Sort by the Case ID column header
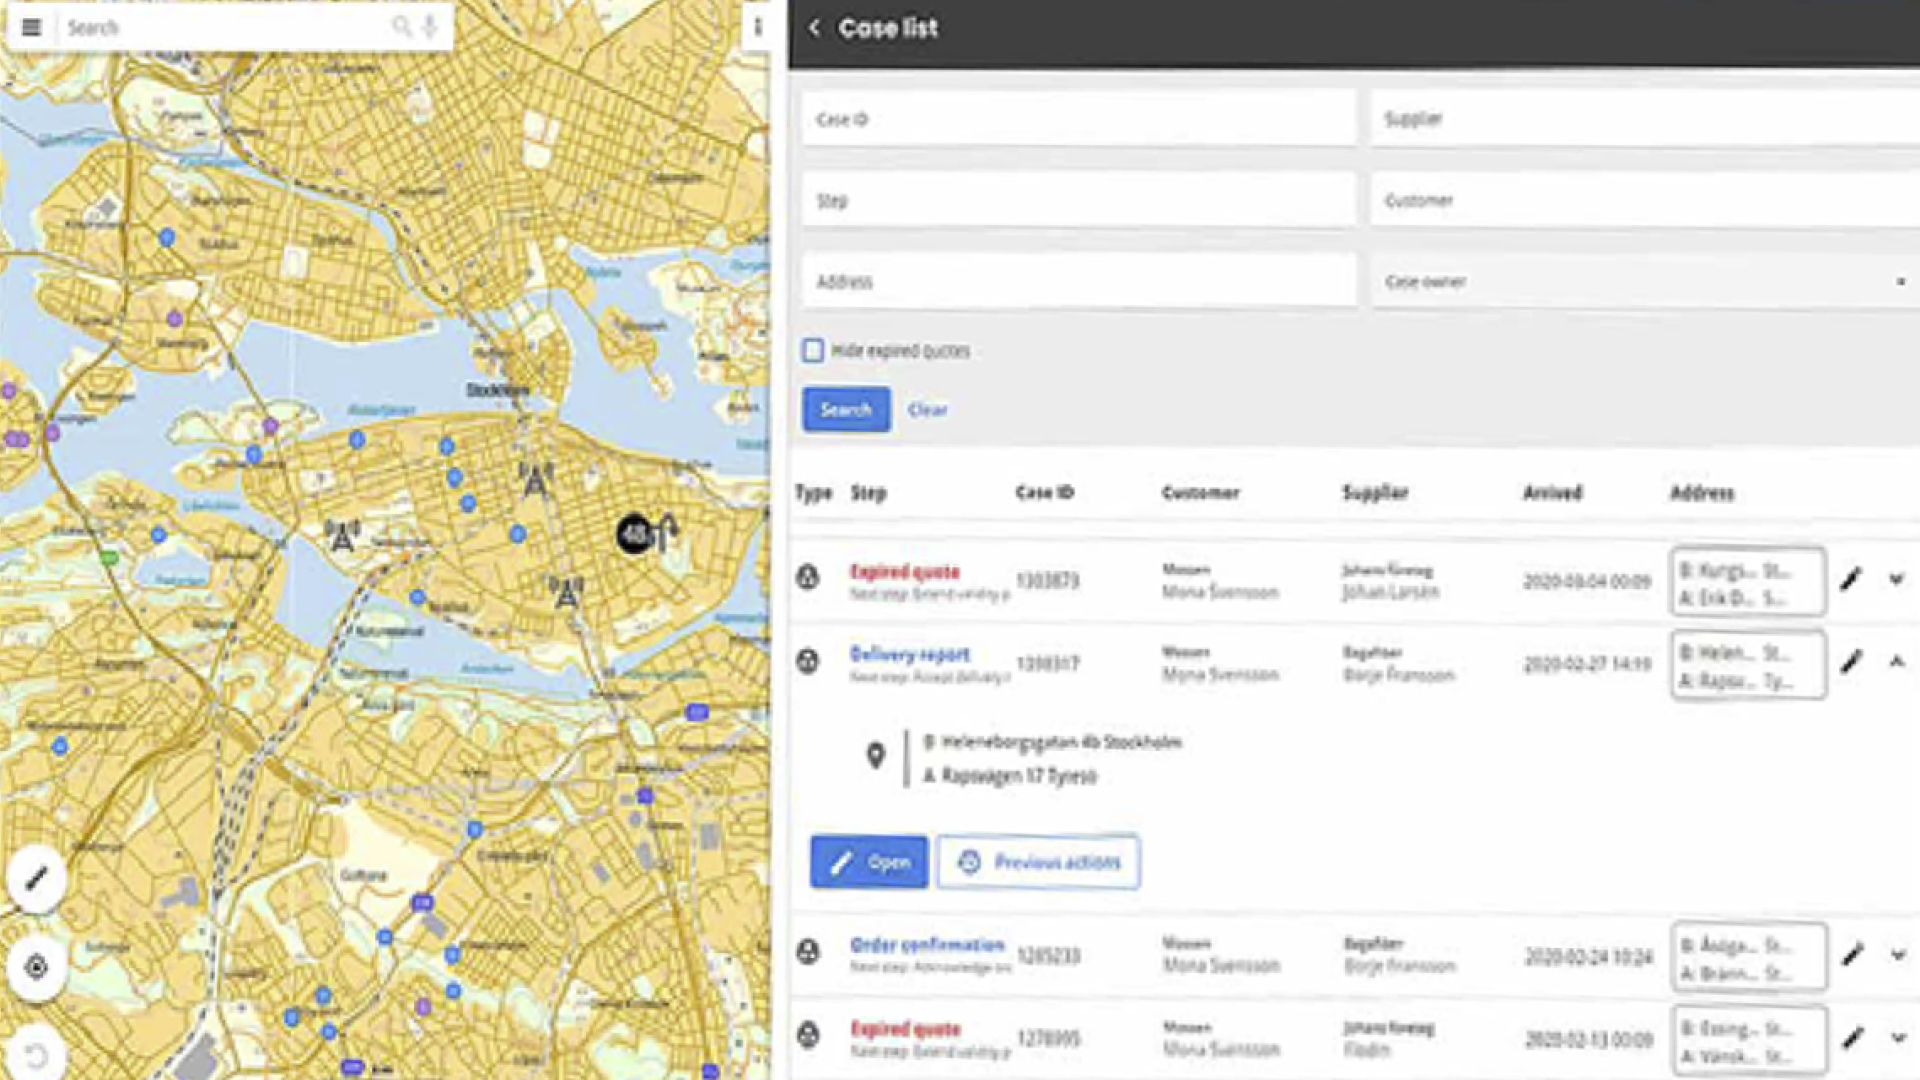Viewport: 1920px width, 1080px height. [x=1044, y=492]
